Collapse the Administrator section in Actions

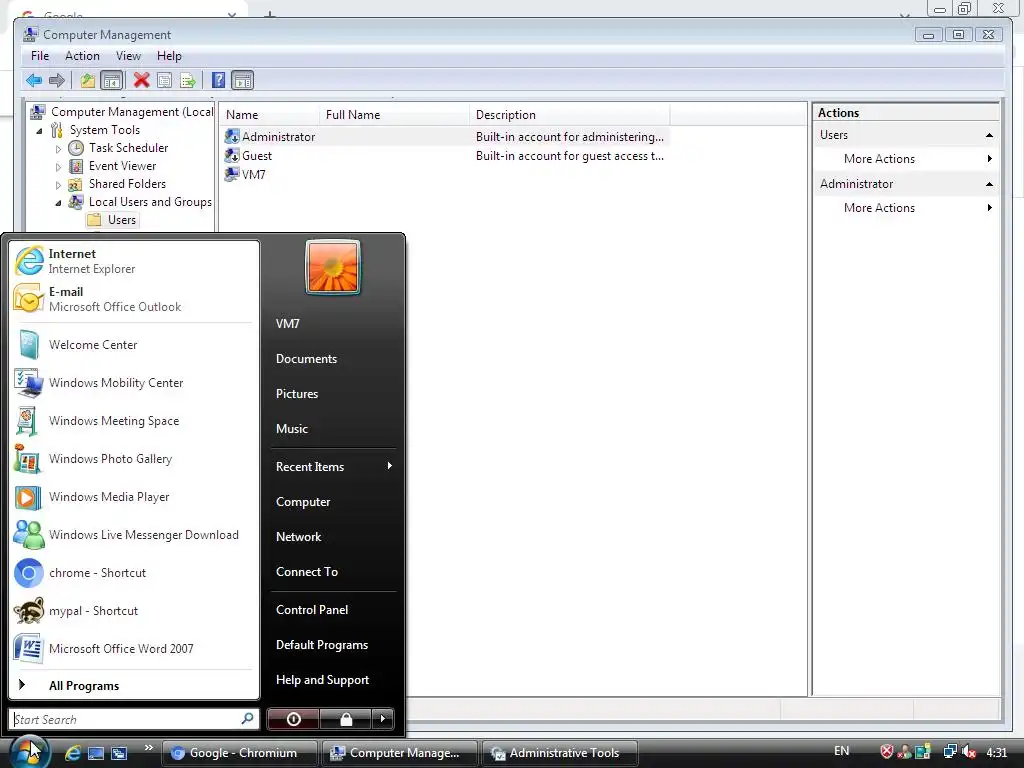989,184
